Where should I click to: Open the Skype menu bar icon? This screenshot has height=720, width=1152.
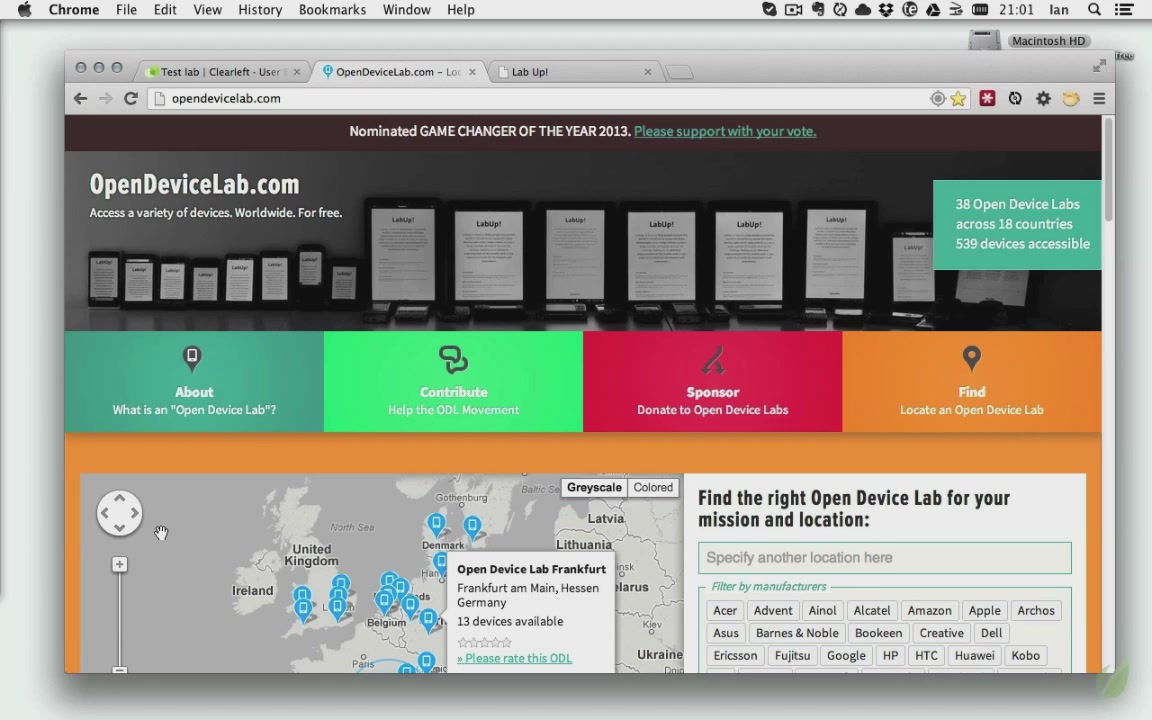769,10
